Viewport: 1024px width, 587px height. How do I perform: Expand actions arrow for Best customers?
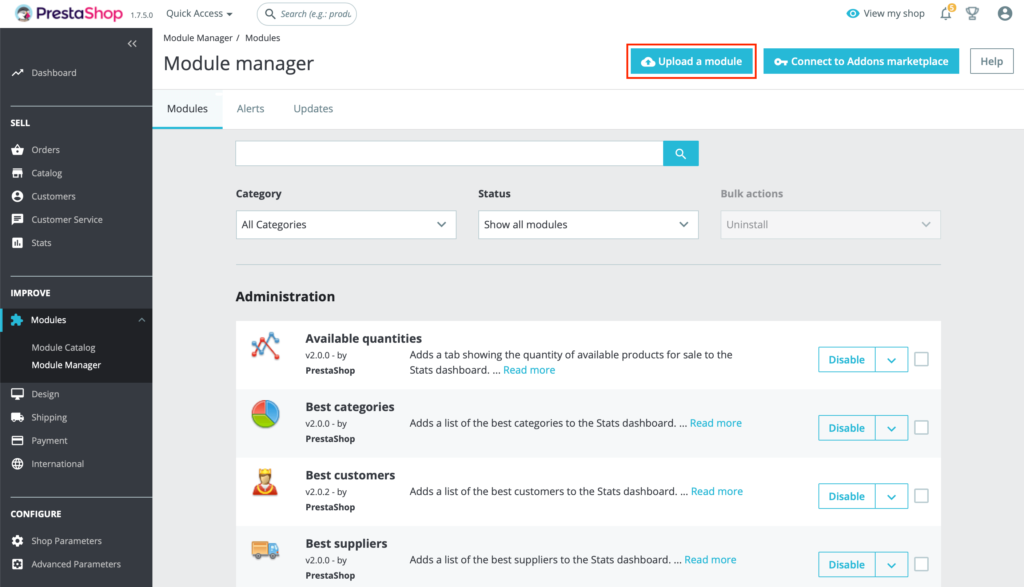point(891,496)
